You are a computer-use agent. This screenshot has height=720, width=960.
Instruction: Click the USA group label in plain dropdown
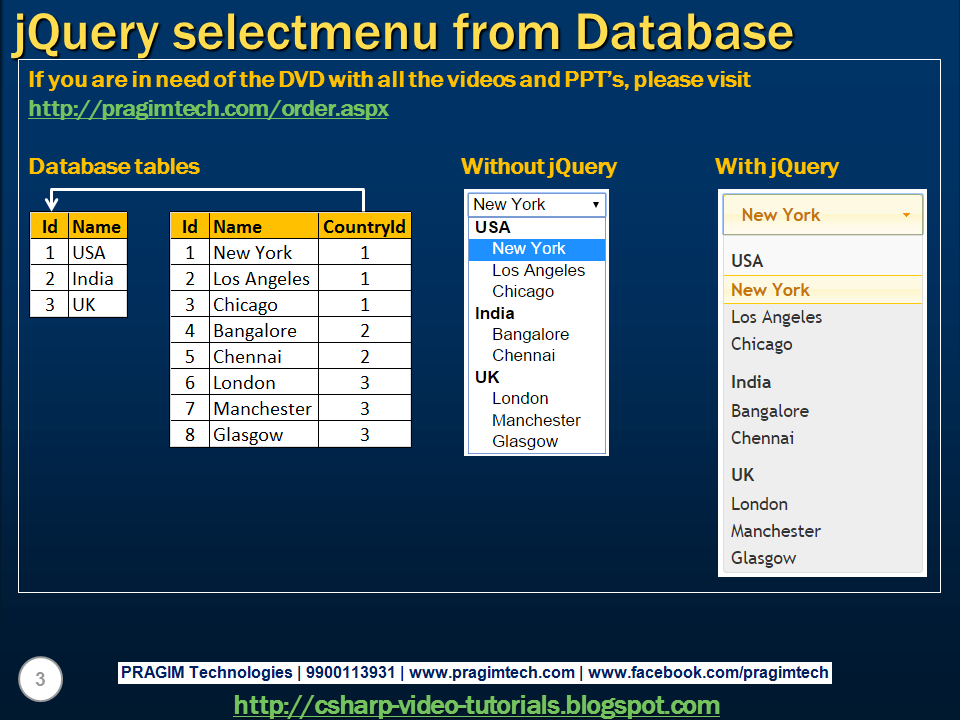click(x=492, y=227)
